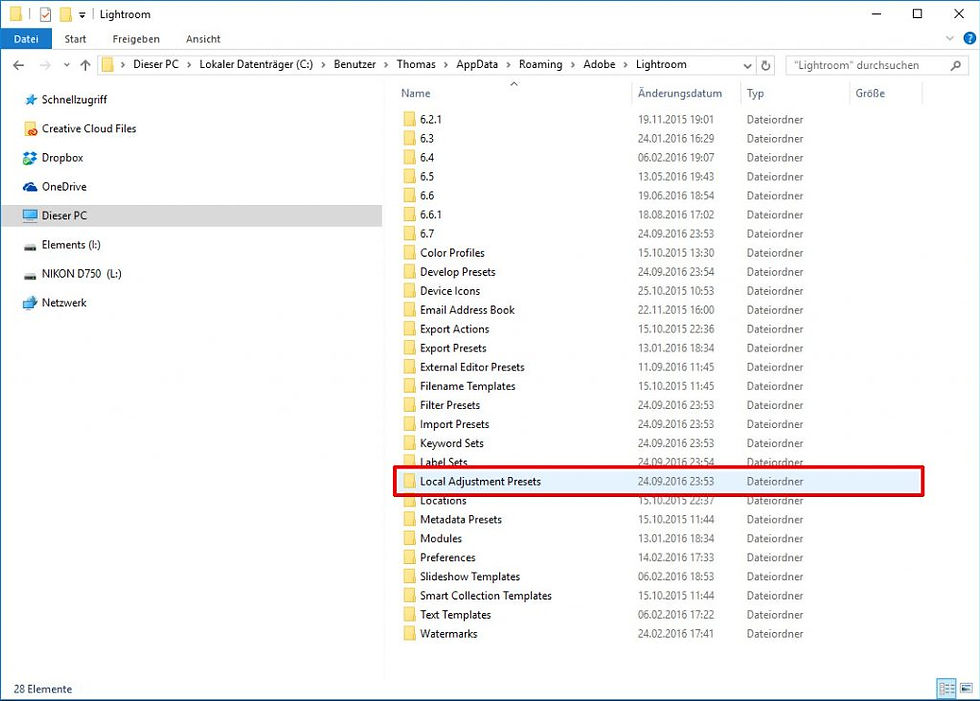Image resolution: width=980 pixels, height=701 pixels.
Task: Click Lokaler Datenträger (C:) breadcrumb
Action: pyautogui.click(x=256, y=64)
